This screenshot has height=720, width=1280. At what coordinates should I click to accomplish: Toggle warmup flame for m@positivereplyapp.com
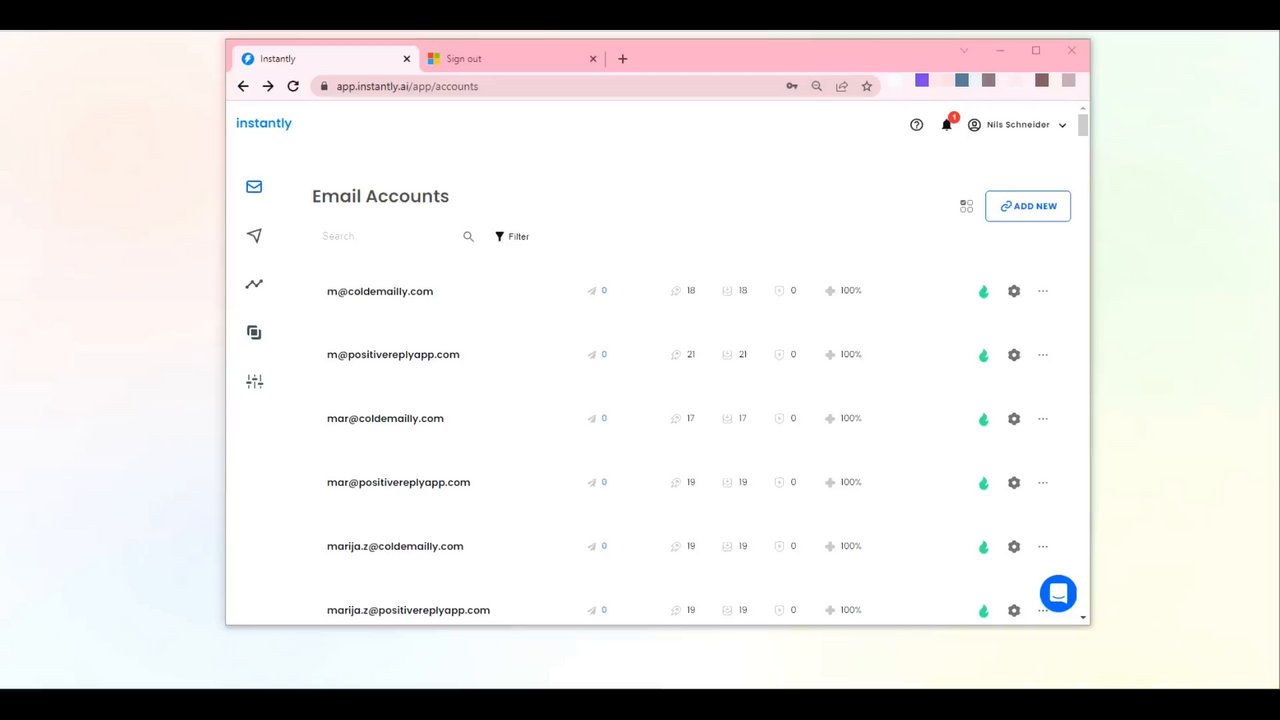point(983,355)
